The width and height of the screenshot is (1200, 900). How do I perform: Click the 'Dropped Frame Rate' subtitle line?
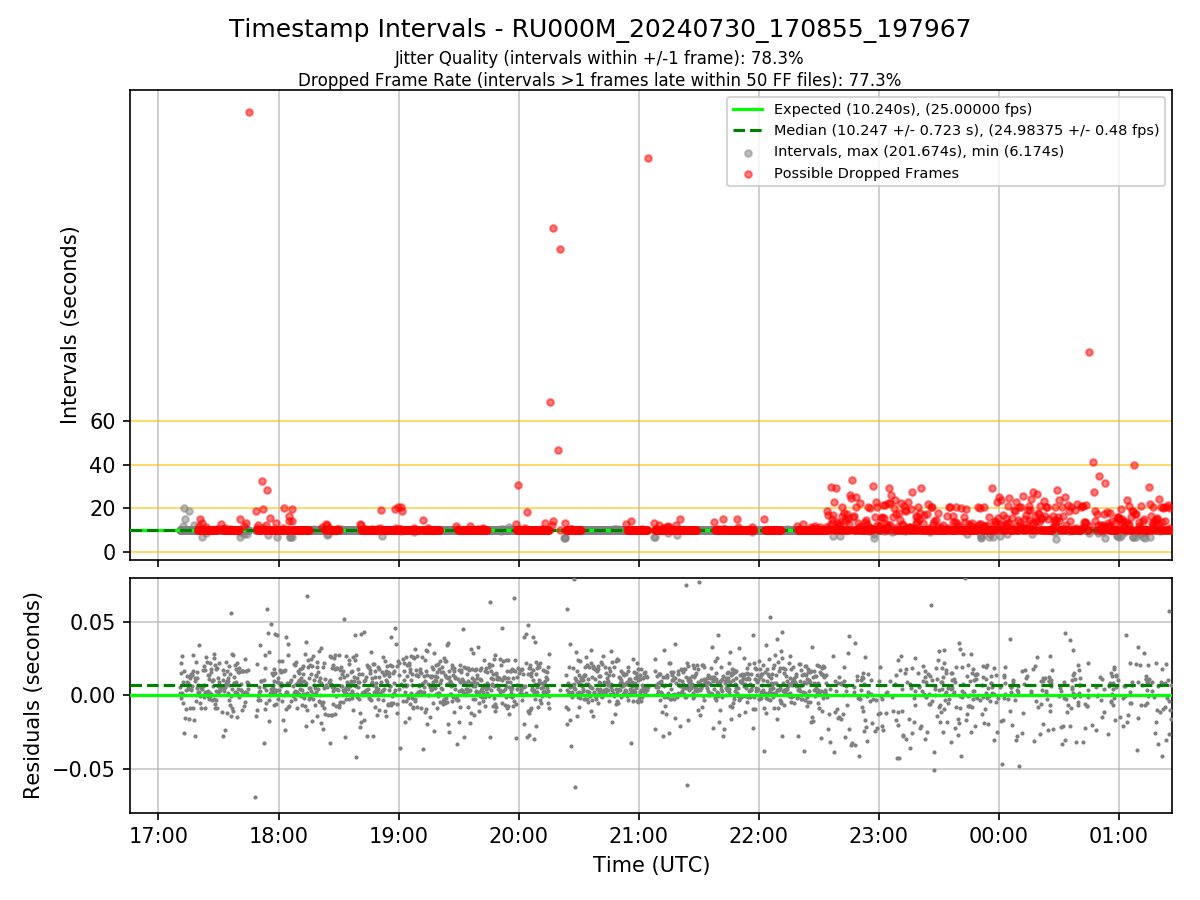click(x=599, y=79)
